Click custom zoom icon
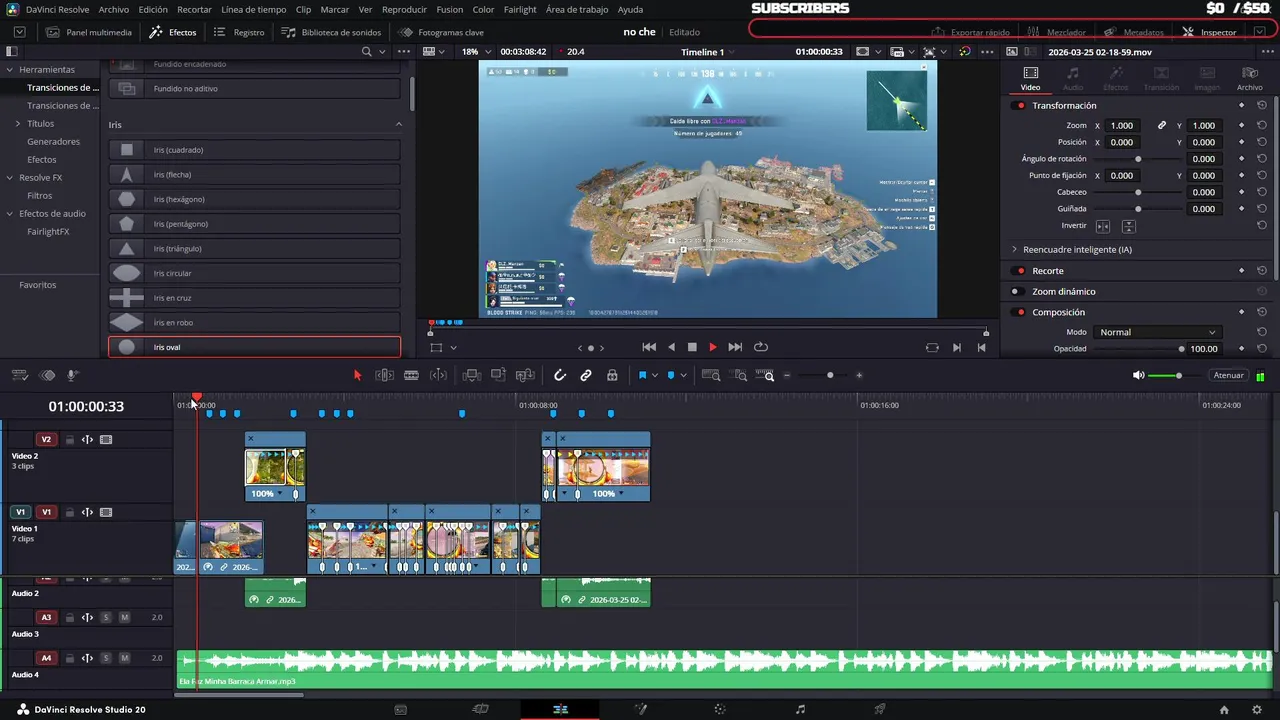This screenshot has height=720, width=1280. click(767, 375)
